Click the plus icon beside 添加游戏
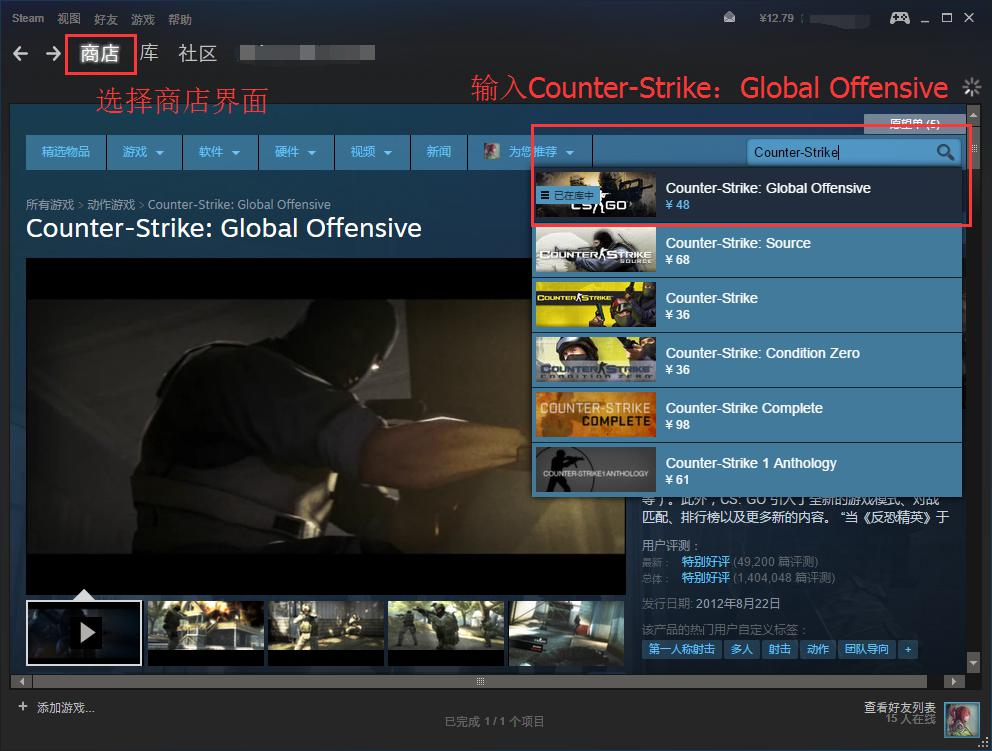 [x=23, y=706]
